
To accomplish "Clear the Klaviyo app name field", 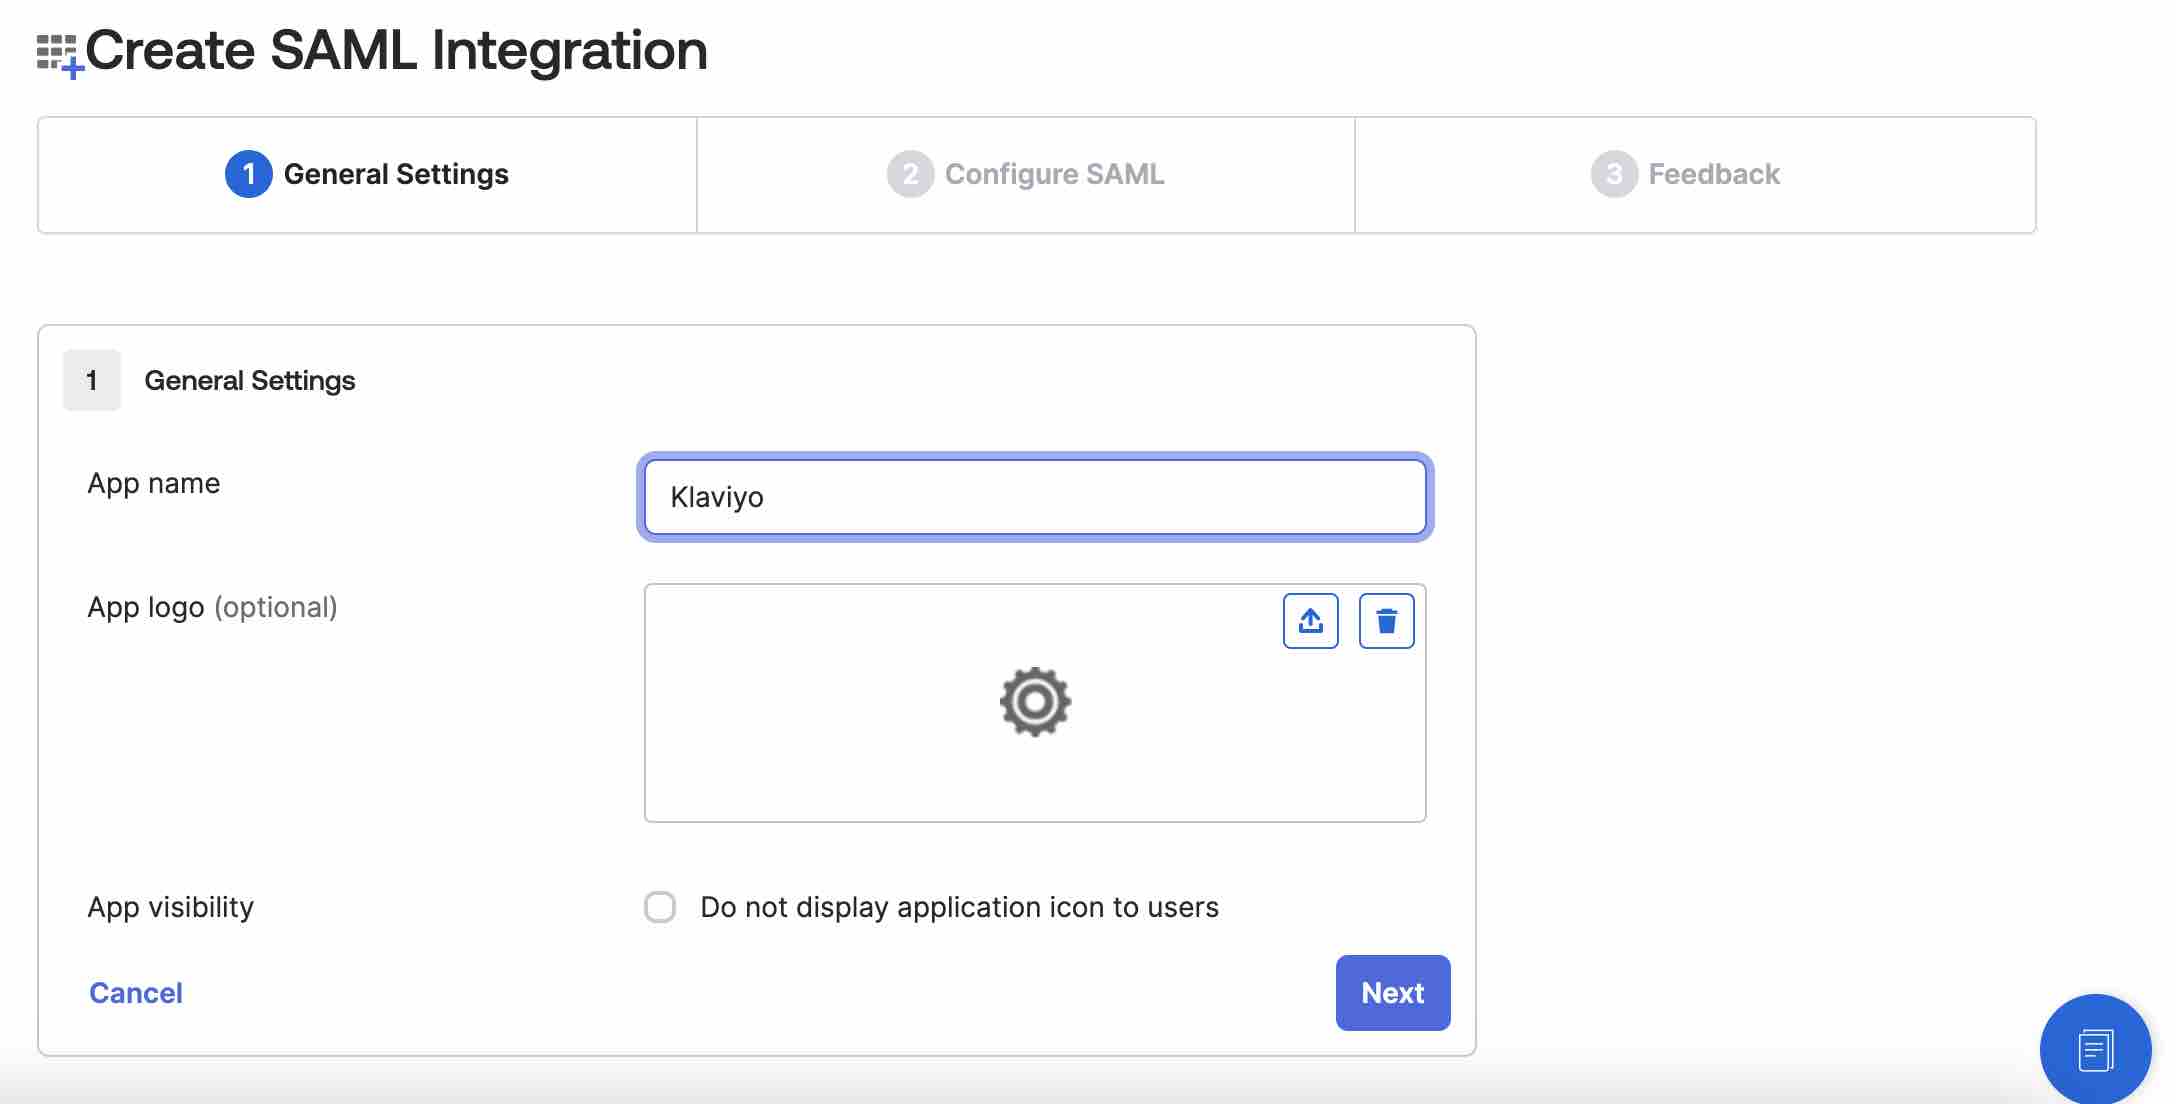I will click(1035, 496).
